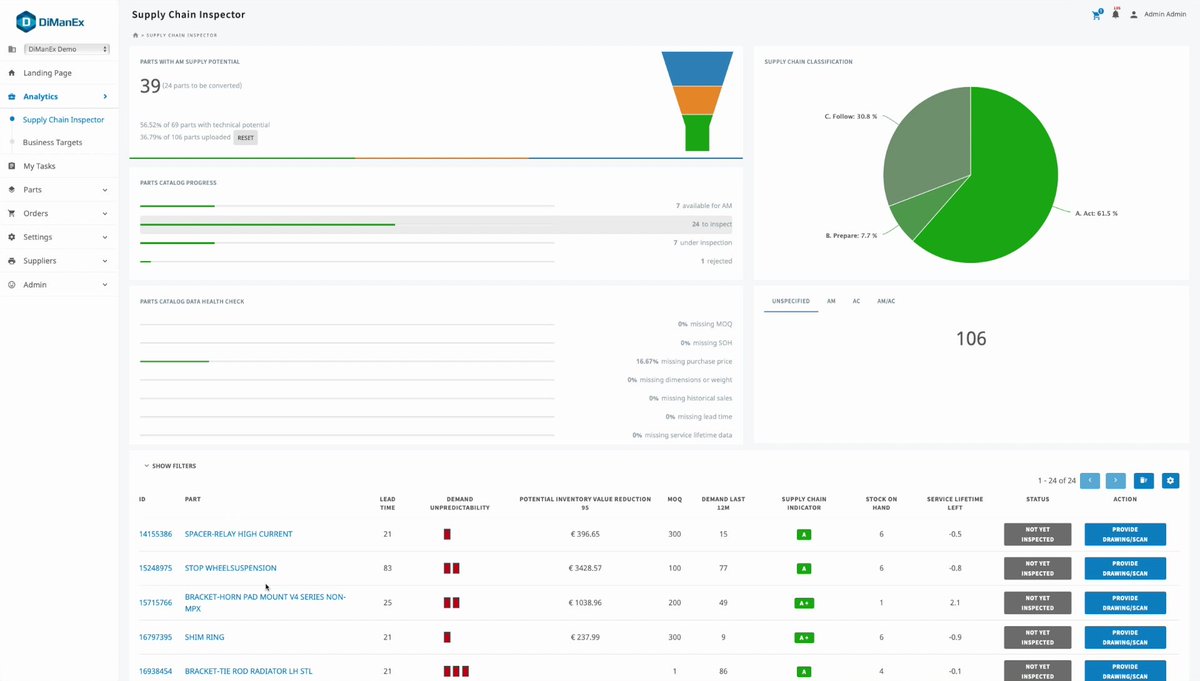Open the DiManEx Demo company dropdown

click(66, 49)
